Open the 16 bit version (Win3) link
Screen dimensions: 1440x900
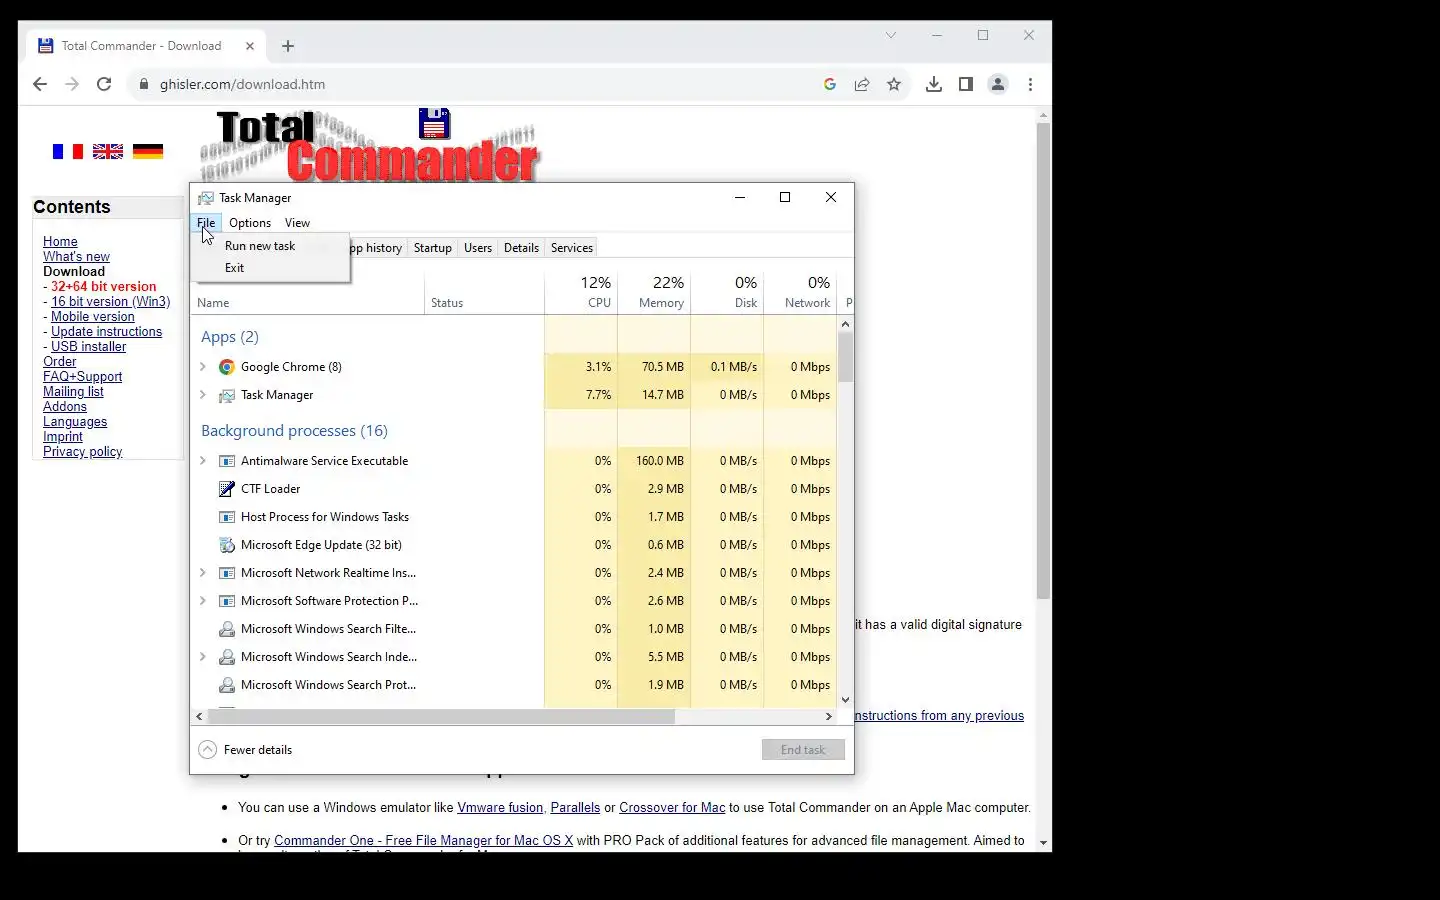[x=111, y=301]
